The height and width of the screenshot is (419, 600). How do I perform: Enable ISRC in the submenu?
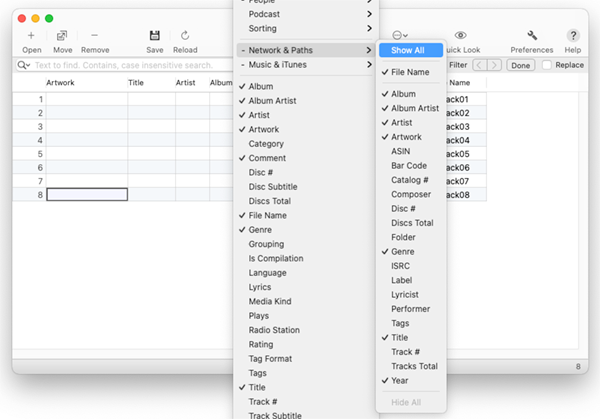pyautogui.click(x=411, y=266)
